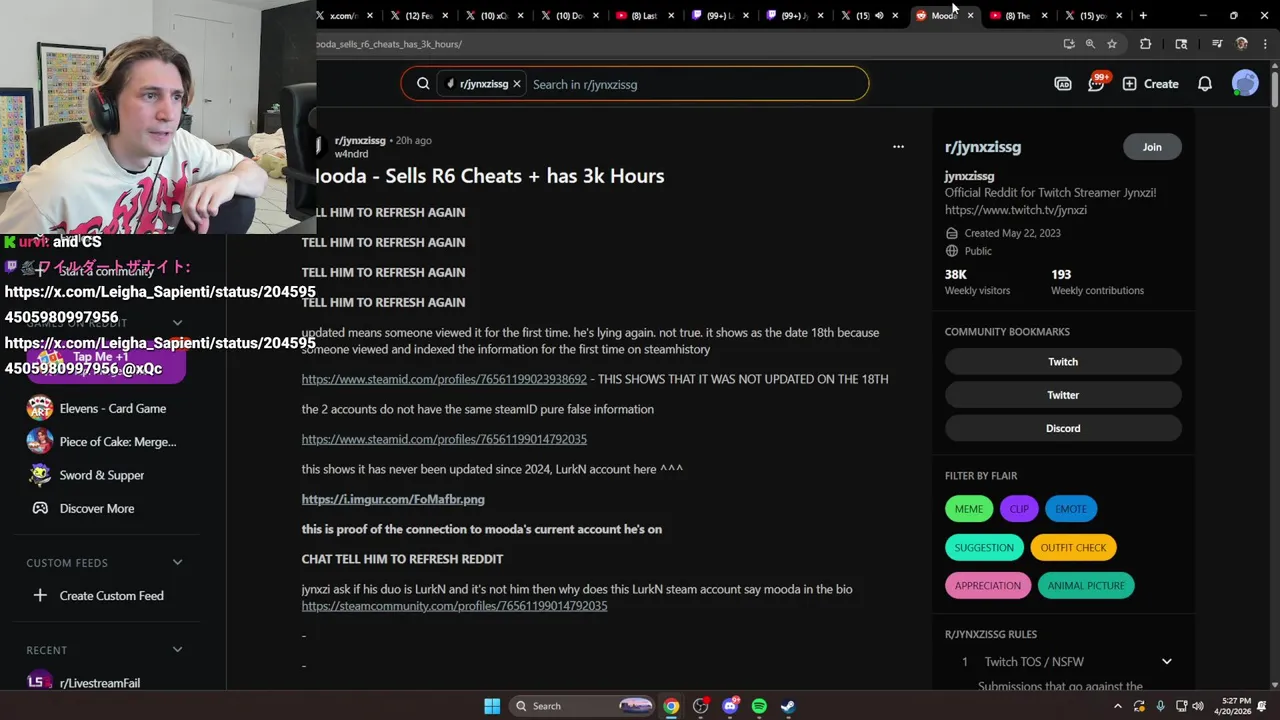Image resolution: width=1280 pixels, height=720 pixels.
Task: Collapse the Custom Feeds section
Action: (x=177, y=563)
